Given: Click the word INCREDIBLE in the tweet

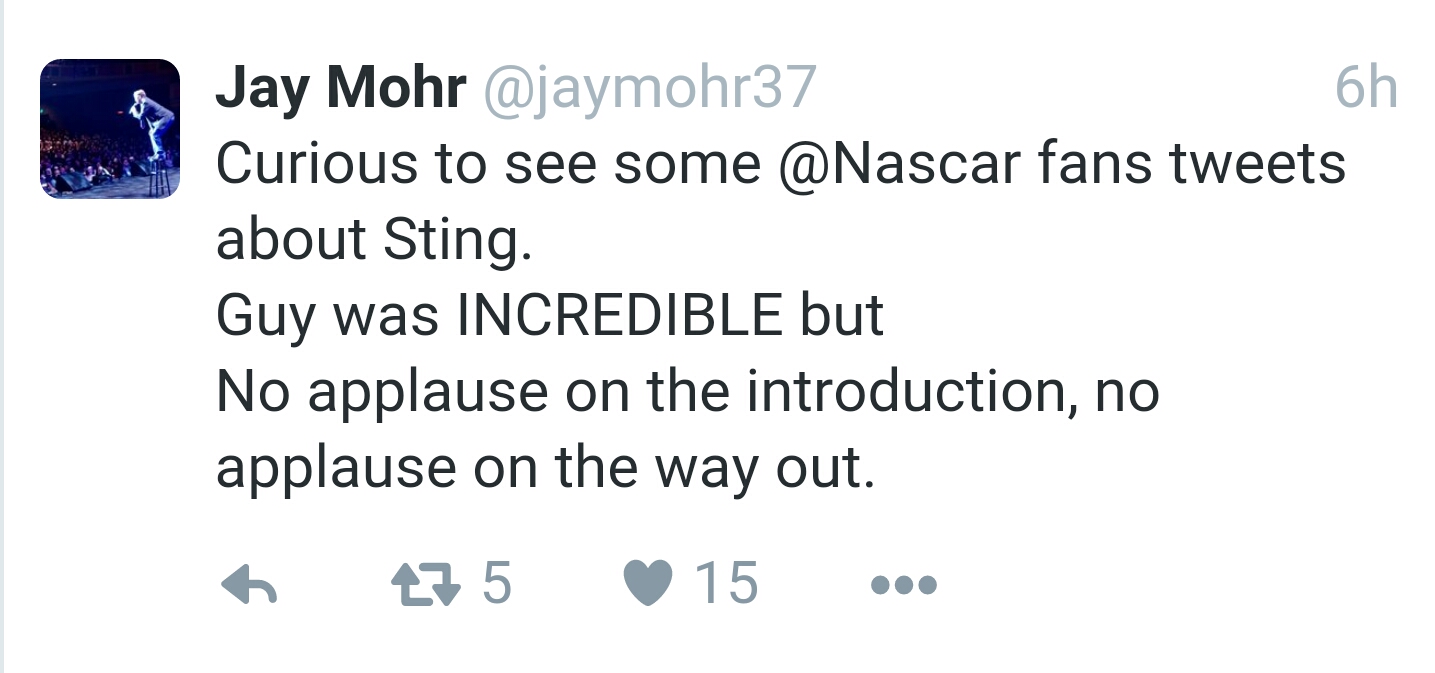Looking at the screenshot, I should [x=620, y=315].
